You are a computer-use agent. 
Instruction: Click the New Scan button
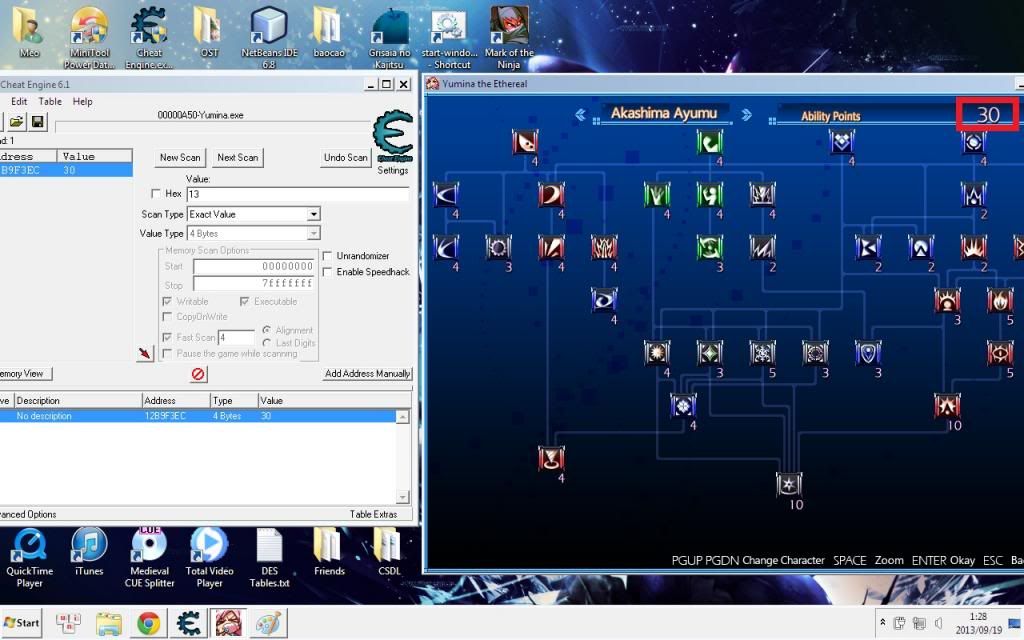click(x=180, y=157)
